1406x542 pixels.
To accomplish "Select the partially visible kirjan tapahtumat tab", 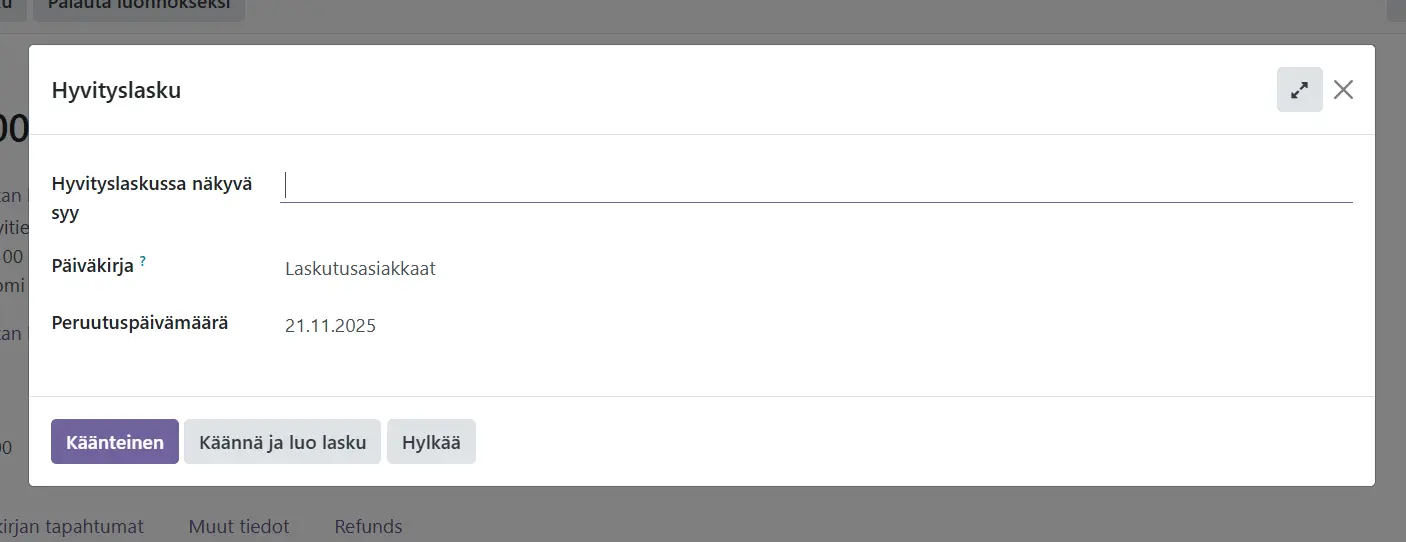I will pos(72,526).
